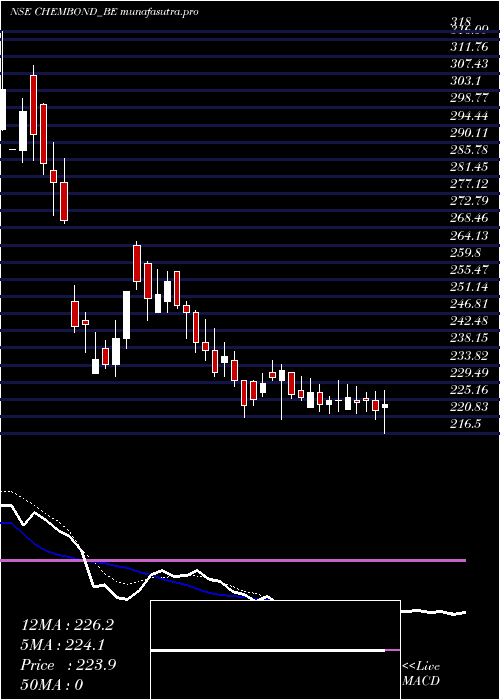Click the 285.78 price axis label
Screen dimensions: 500x700
click(469, 150)
